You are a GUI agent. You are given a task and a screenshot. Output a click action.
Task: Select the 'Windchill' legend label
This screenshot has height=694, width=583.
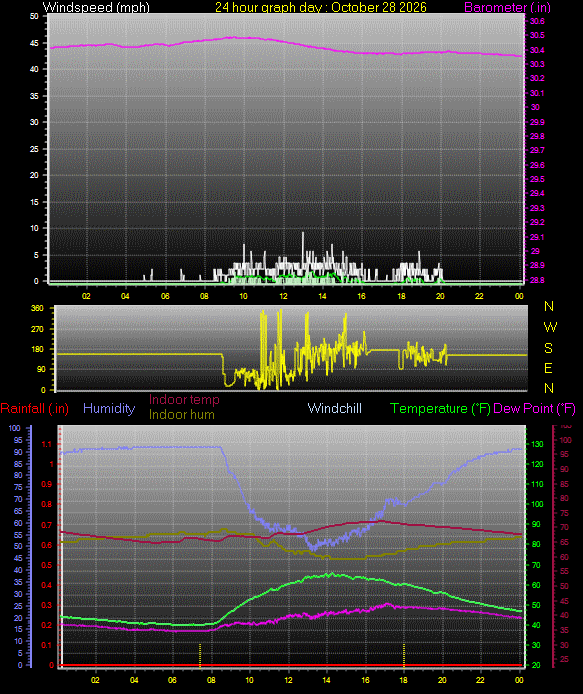coord(335,408)
